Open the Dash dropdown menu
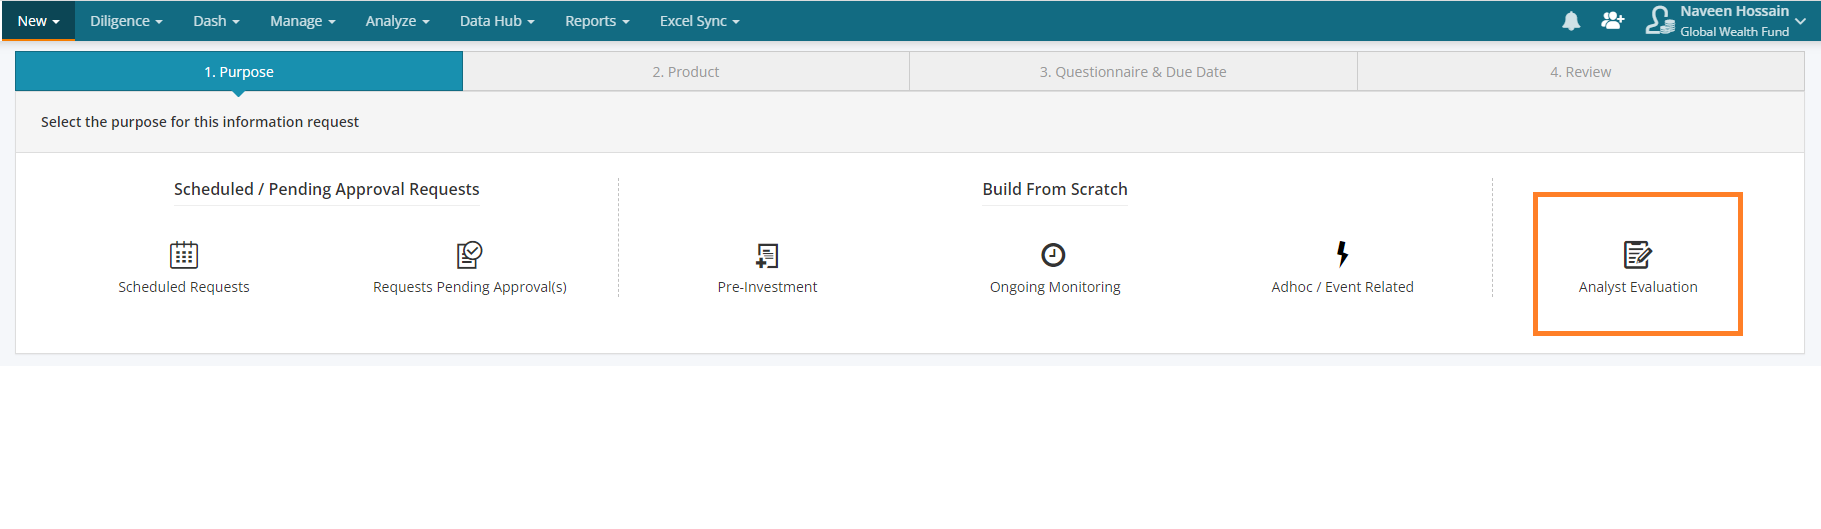This screenshot has width=1821, height=529. tap(216, 21)
